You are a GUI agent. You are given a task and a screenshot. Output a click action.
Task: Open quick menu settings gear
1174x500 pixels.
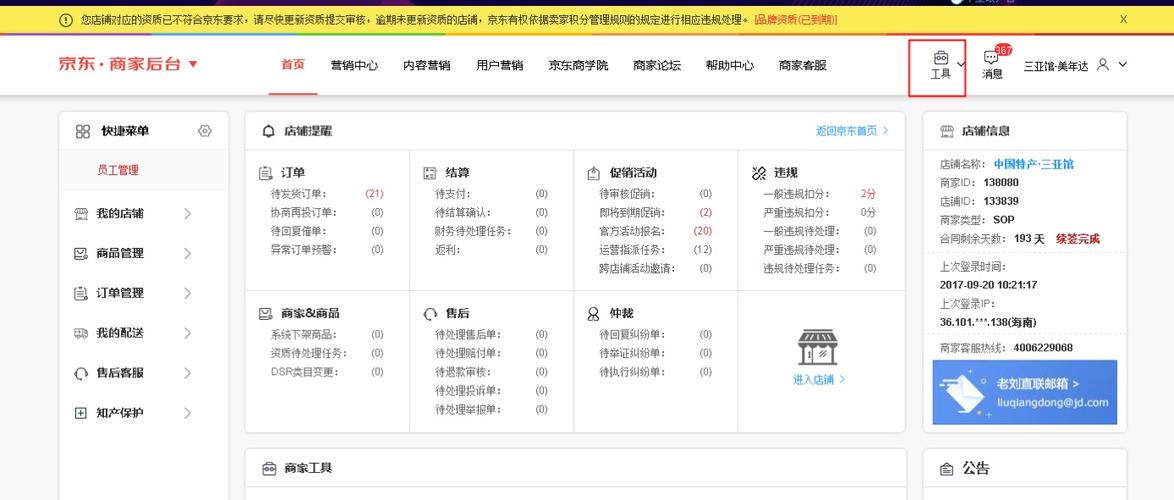[x=204, y=131]
